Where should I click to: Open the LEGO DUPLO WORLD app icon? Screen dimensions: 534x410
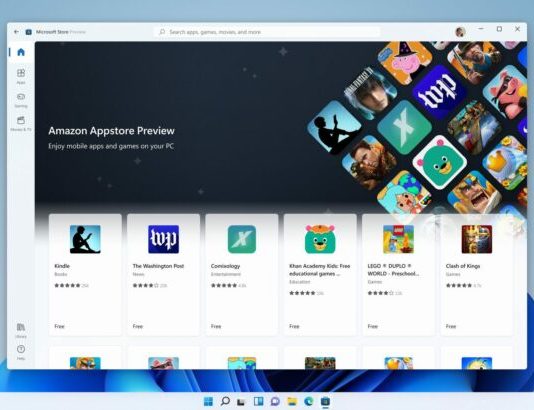tap(398, 239)
